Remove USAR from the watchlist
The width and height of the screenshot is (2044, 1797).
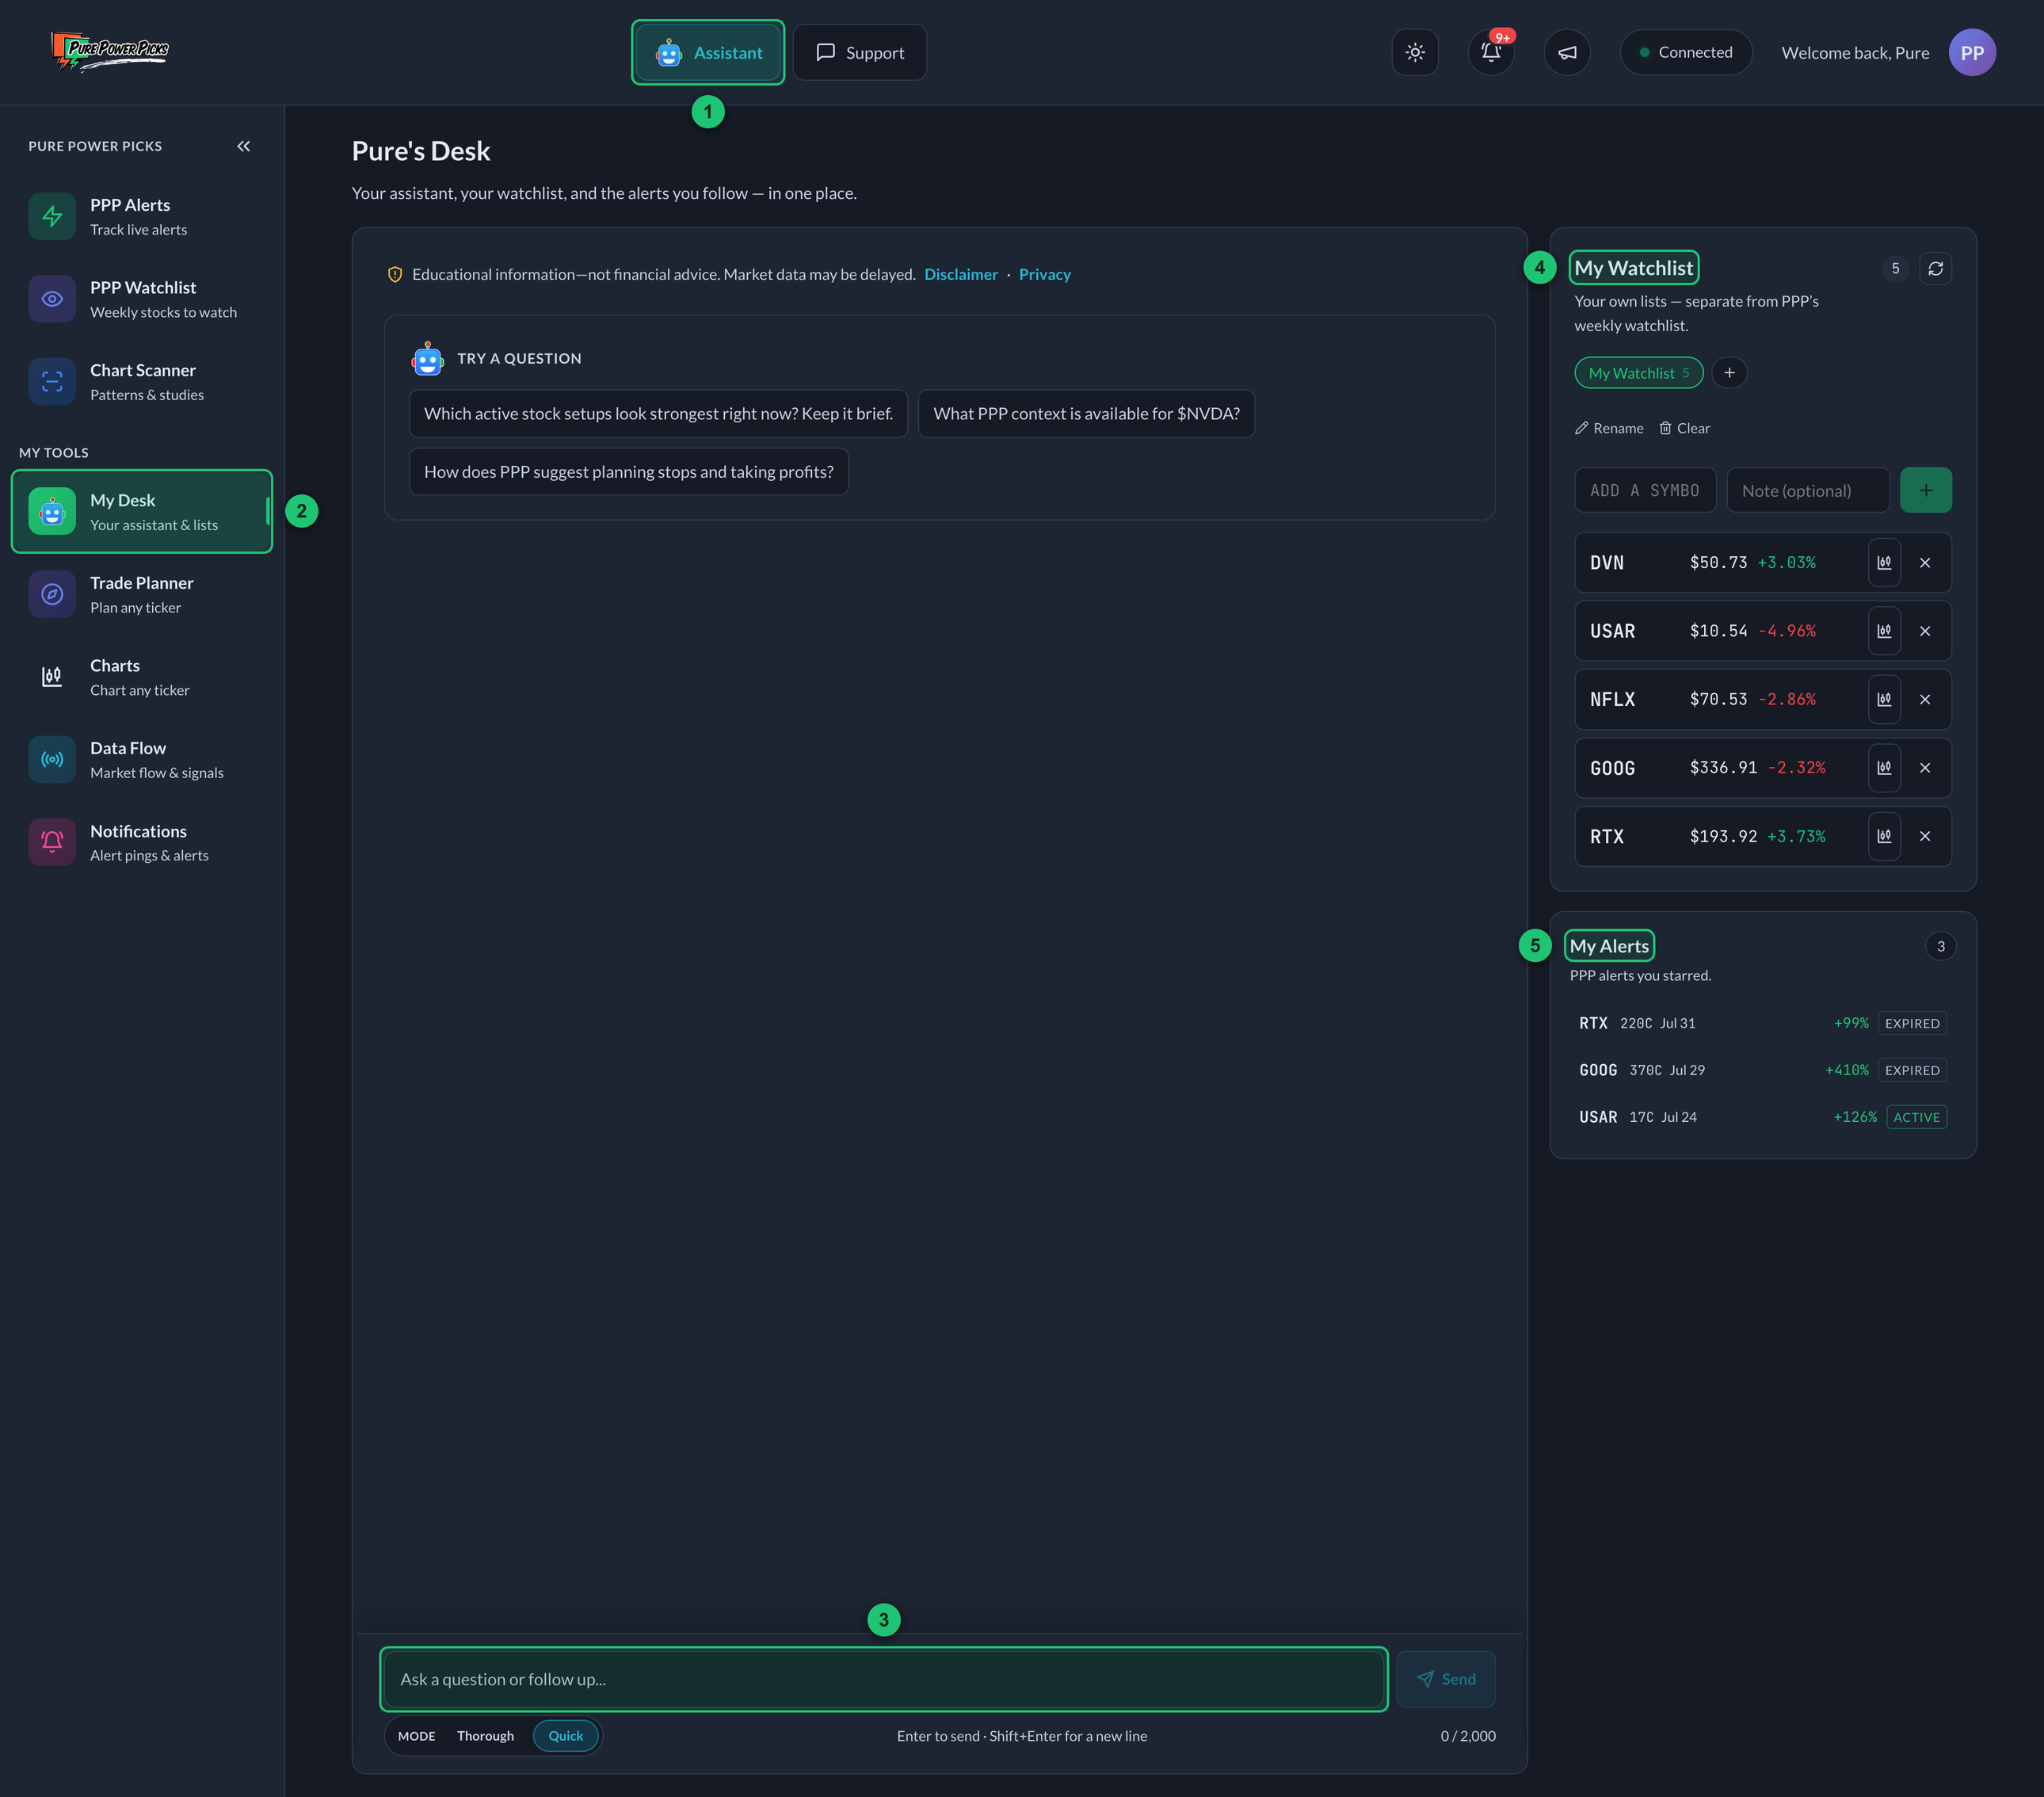1924,631
